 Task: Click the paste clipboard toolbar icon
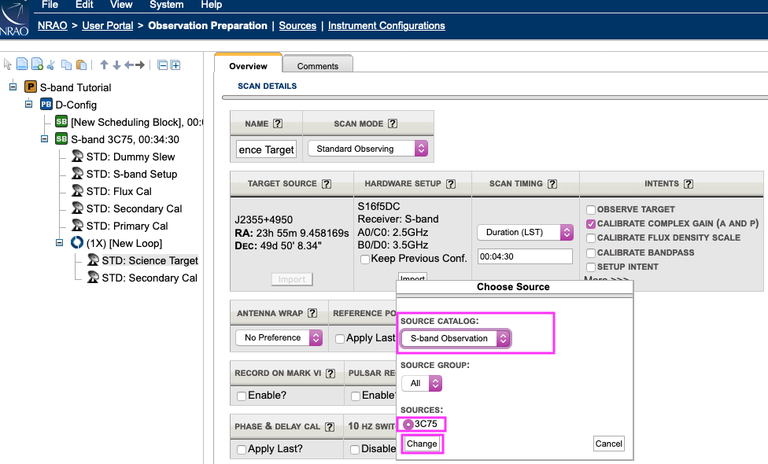80,65
